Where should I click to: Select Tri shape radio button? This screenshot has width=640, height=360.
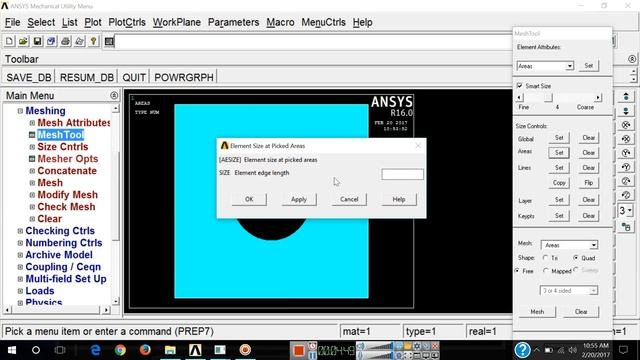(x=546, y=258)
